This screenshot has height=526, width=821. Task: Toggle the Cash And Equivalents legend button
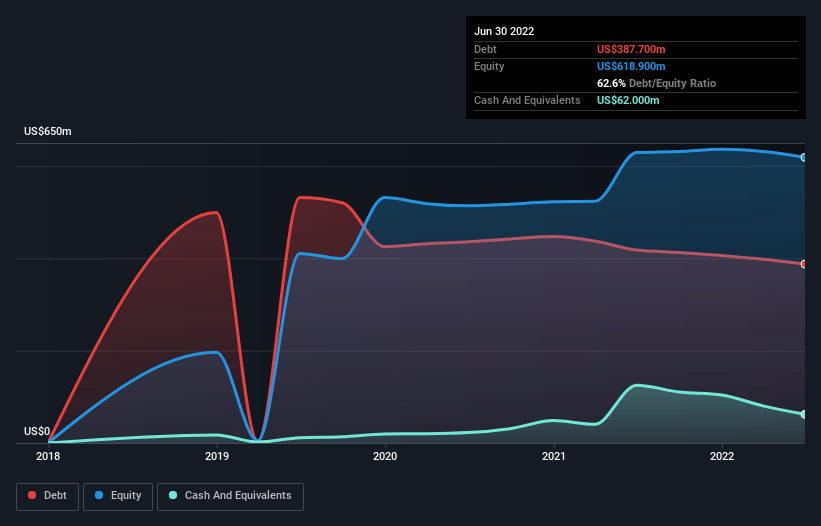(x=230, y=496)
